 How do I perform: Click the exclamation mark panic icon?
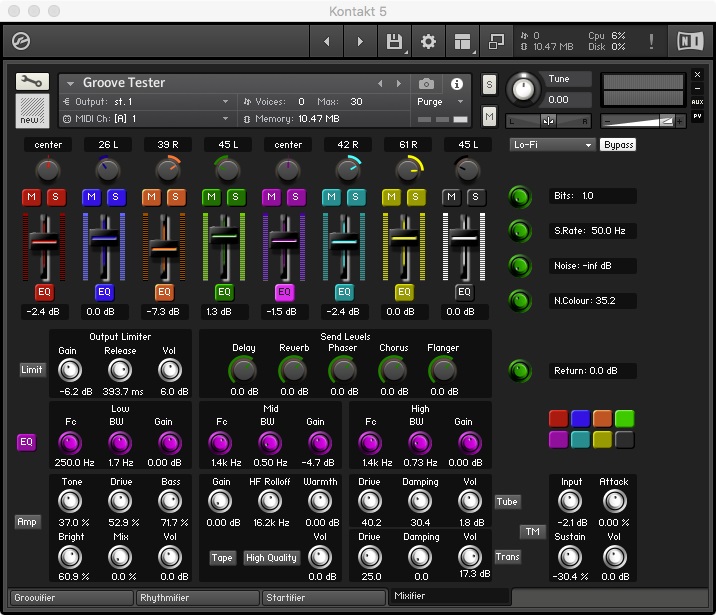click(x=652, y=42)
